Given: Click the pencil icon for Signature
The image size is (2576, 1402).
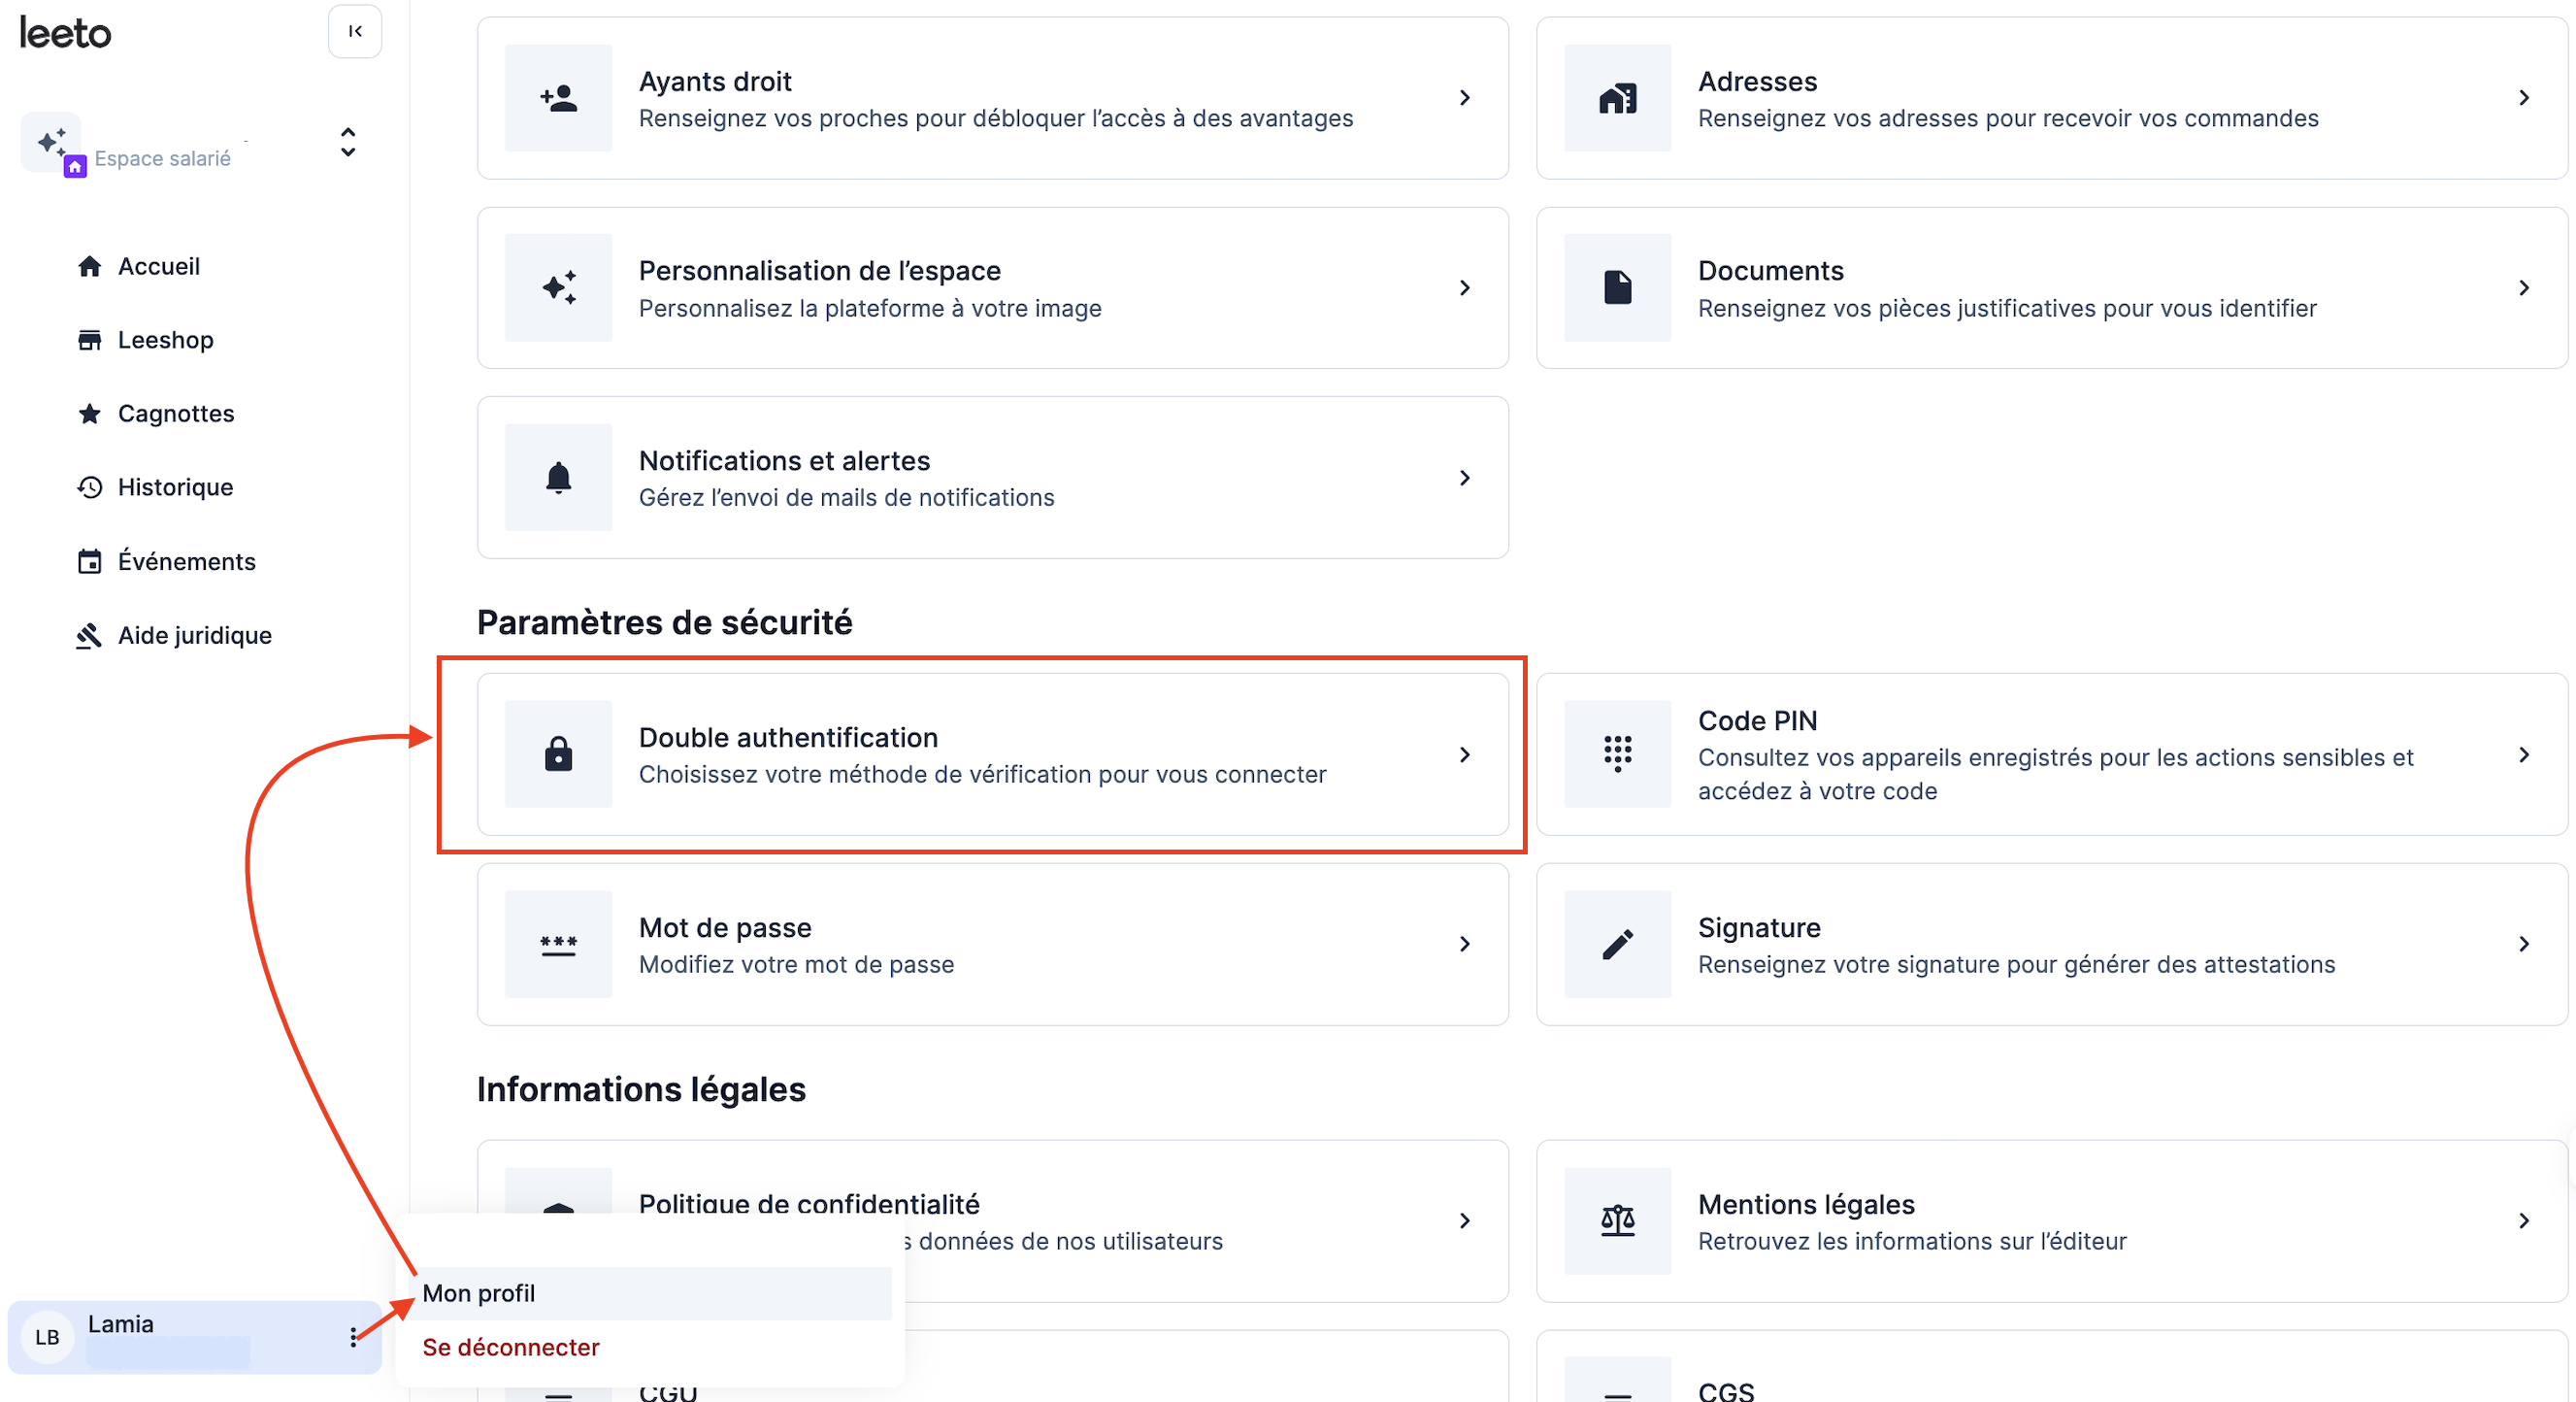Looking at the screenshot, I should 1617,944.
